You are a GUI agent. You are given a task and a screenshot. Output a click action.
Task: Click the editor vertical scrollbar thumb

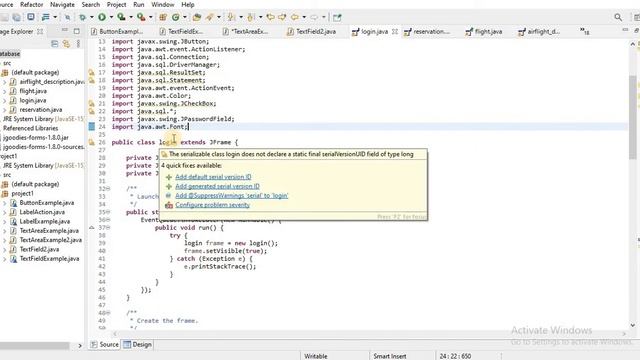(x=633, y=118)
